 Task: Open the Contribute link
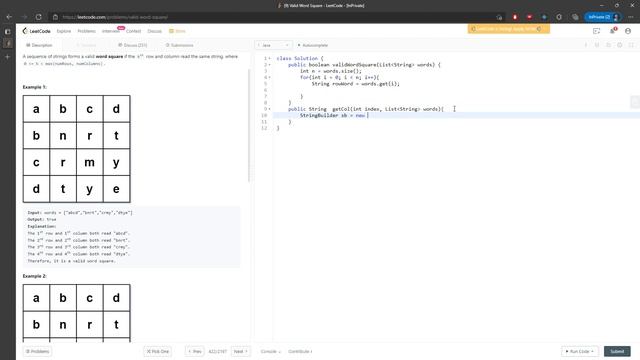300,351
